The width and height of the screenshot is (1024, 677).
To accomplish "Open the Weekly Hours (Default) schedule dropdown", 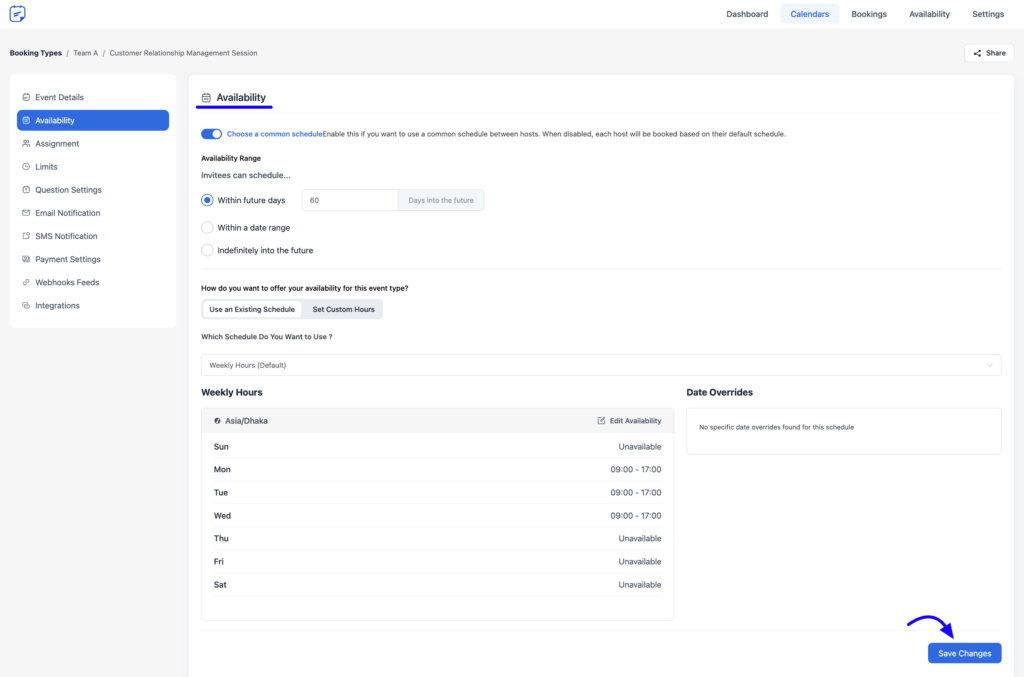I will (x=601, y=365).
